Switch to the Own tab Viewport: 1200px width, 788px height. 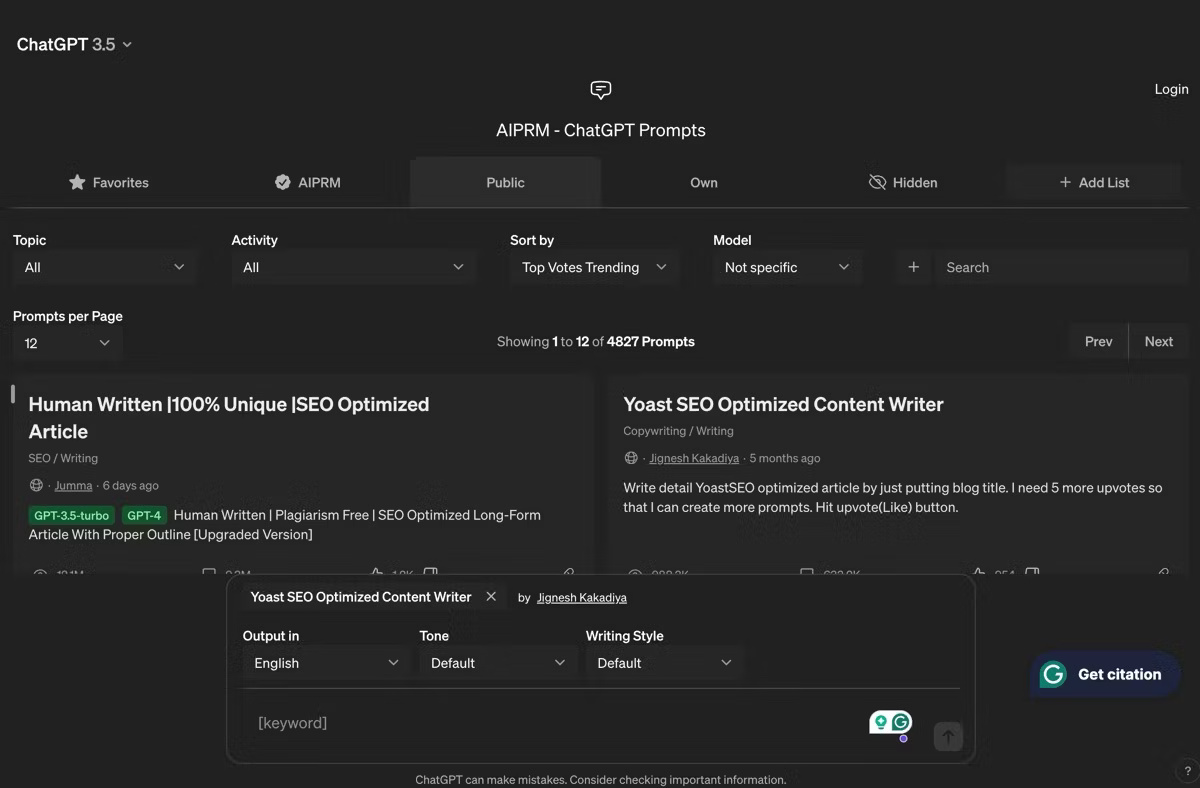[703, 182]
